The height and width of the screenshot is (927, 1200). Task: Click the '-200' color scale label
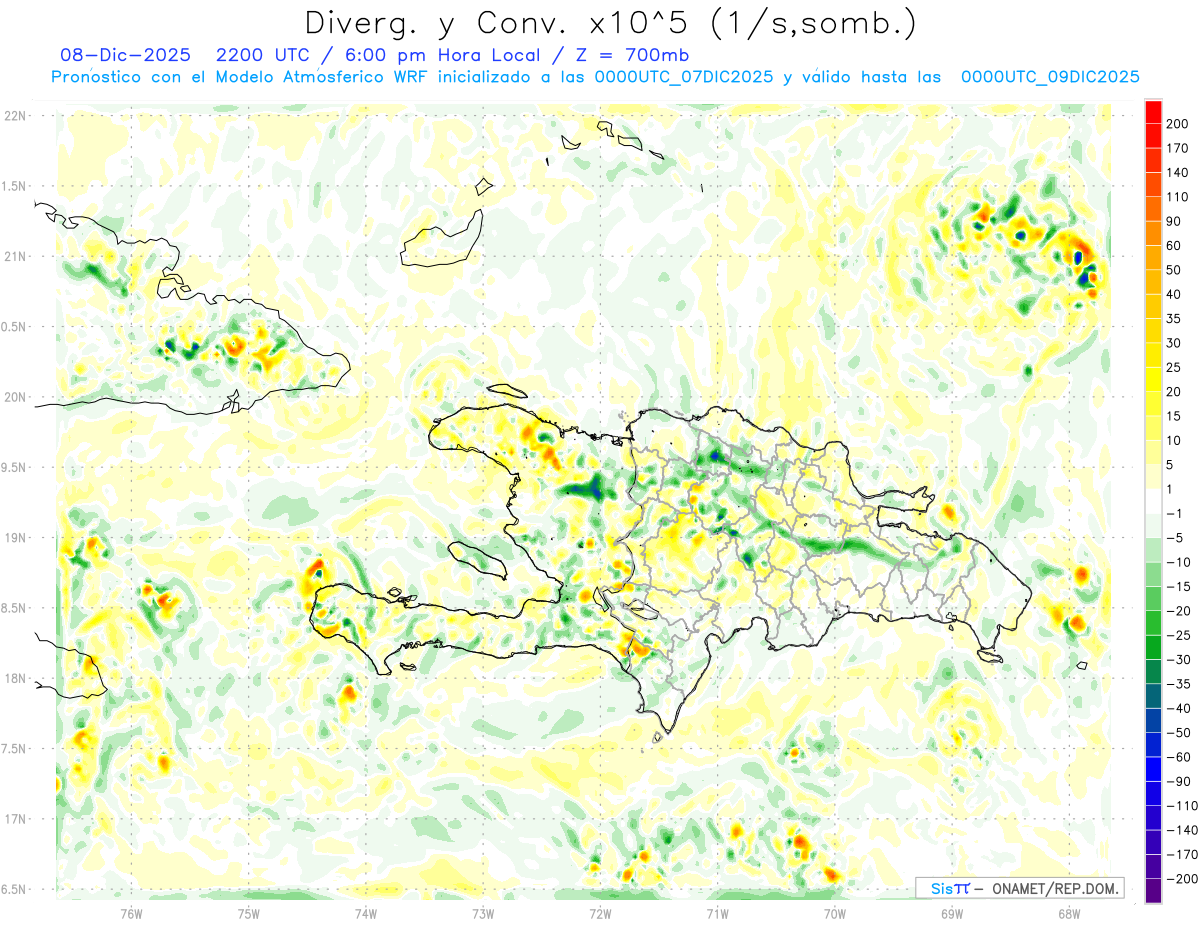tap(1181, 879)
